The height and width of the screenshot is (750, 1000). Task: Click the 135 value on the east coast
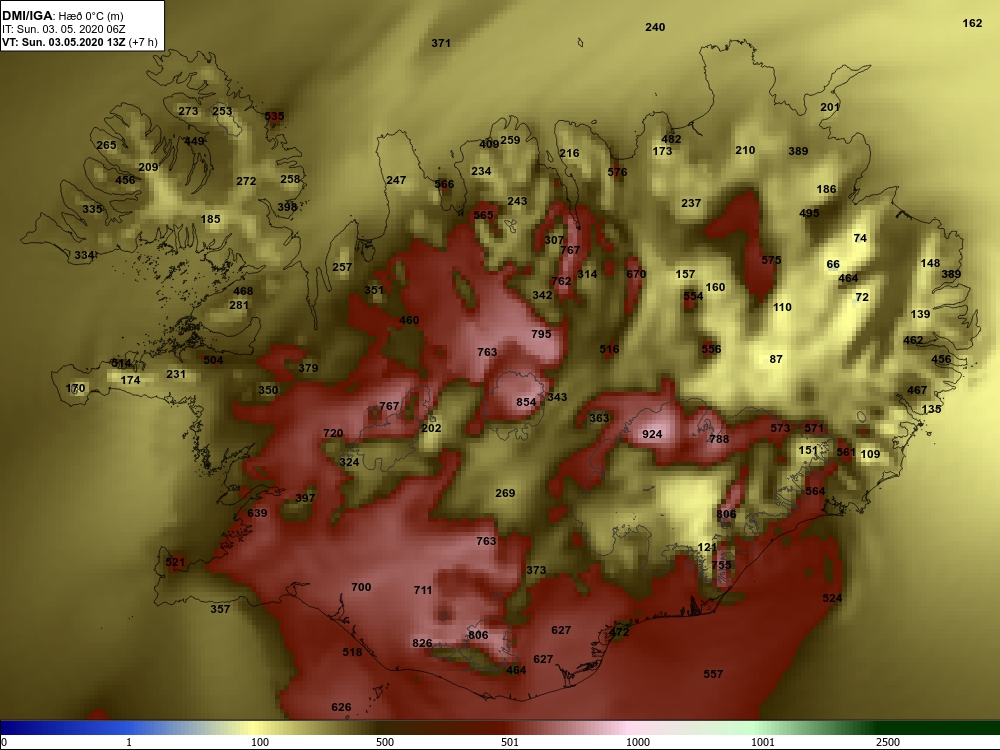[x=931, y=409]
